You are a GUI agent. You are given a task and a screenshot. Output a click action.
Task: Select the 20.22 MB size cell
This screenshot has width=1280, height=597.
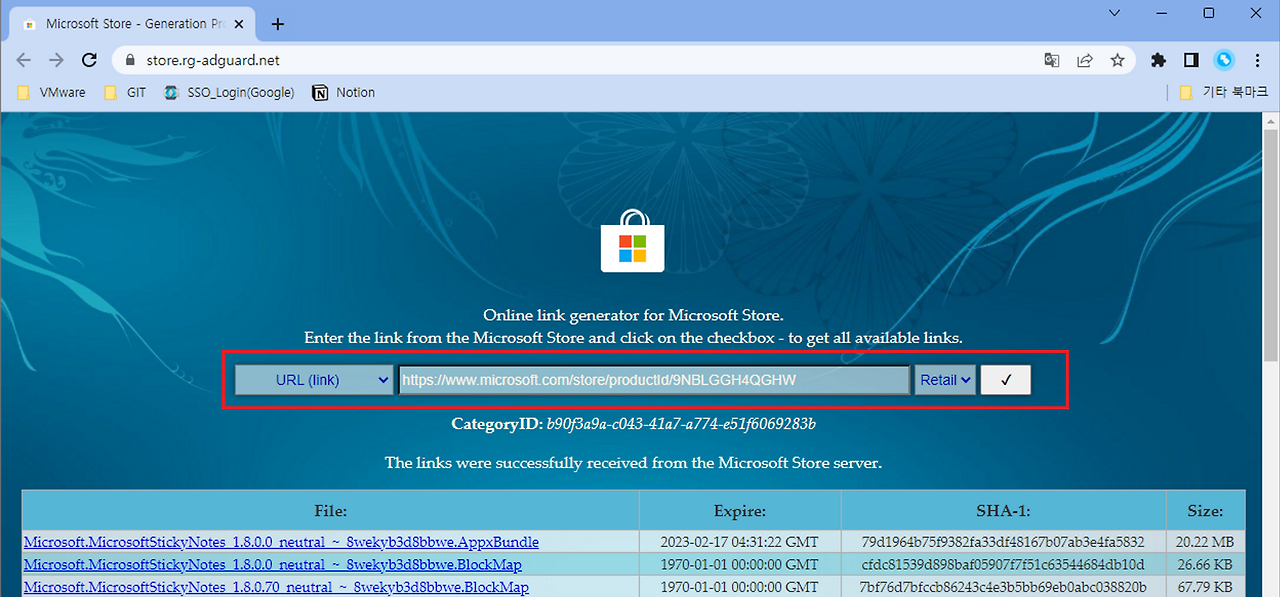tap(1205, 542)
